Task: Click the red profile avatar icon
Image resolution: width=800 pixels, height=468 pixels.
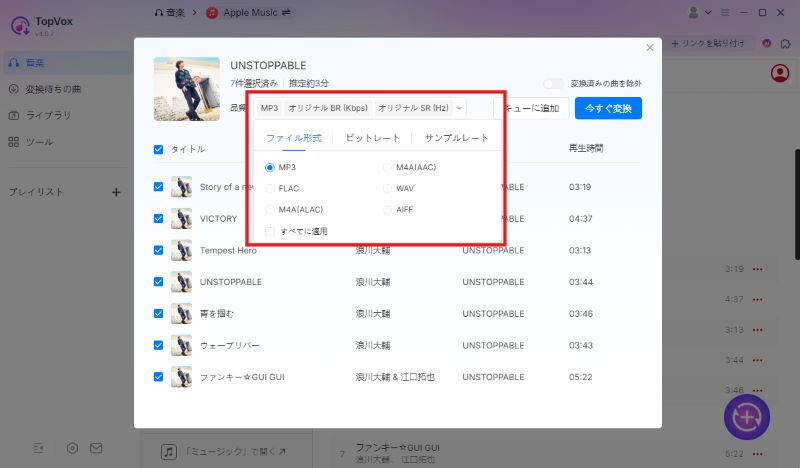Action: point(780,73)
